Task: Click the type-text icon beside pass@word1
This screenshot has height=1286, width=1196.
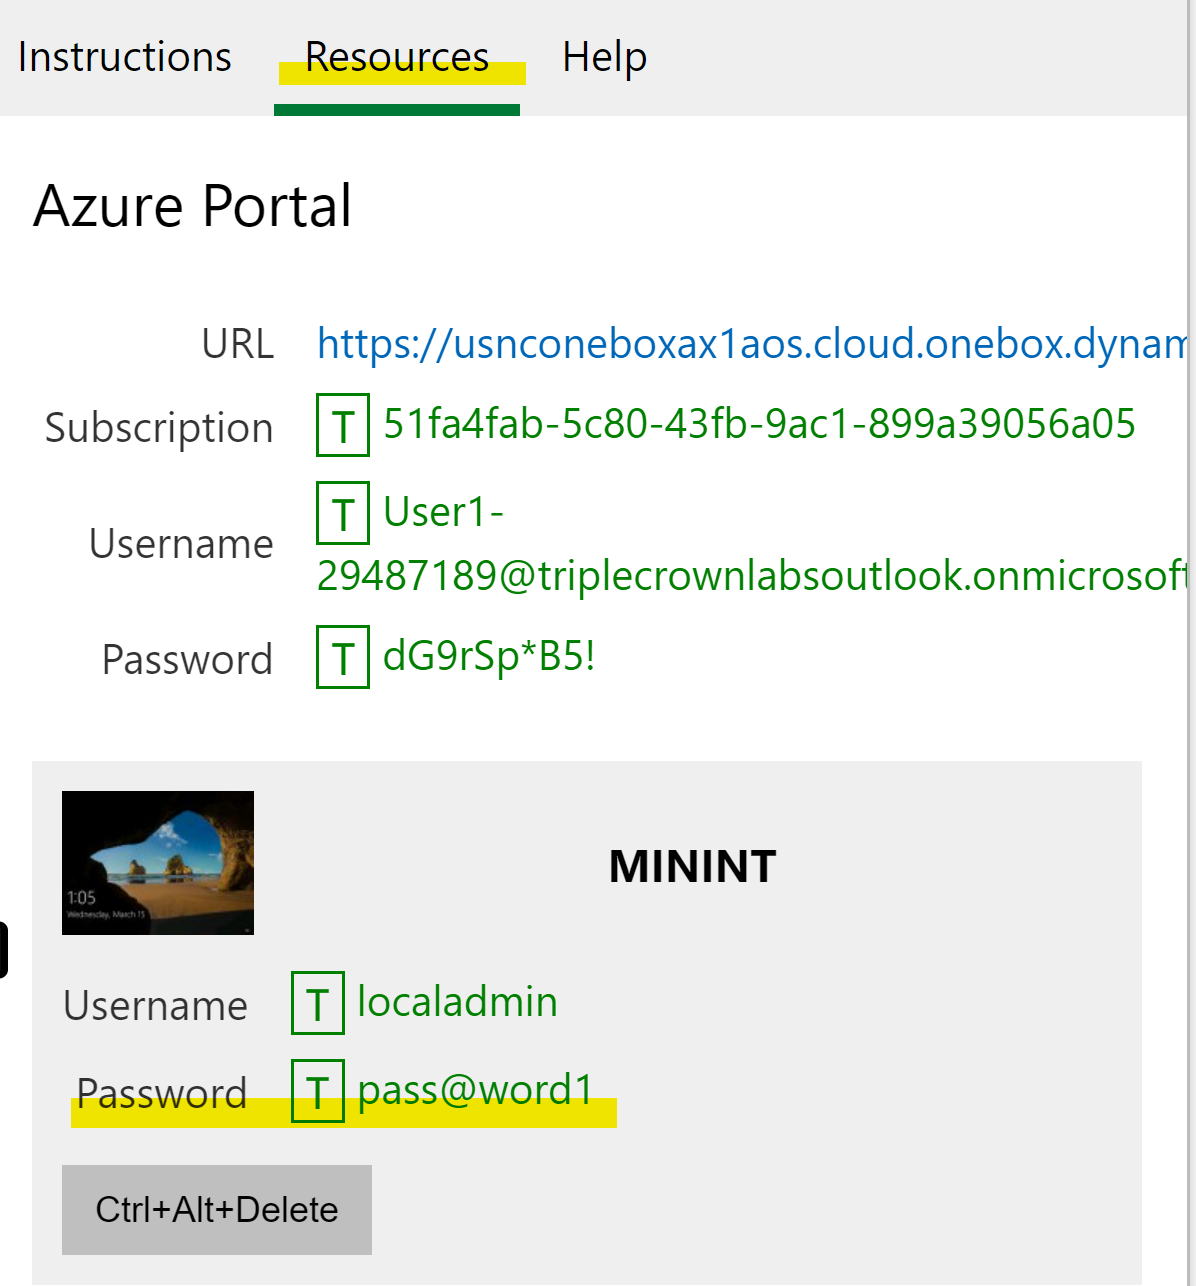Action: point(318,1091)
